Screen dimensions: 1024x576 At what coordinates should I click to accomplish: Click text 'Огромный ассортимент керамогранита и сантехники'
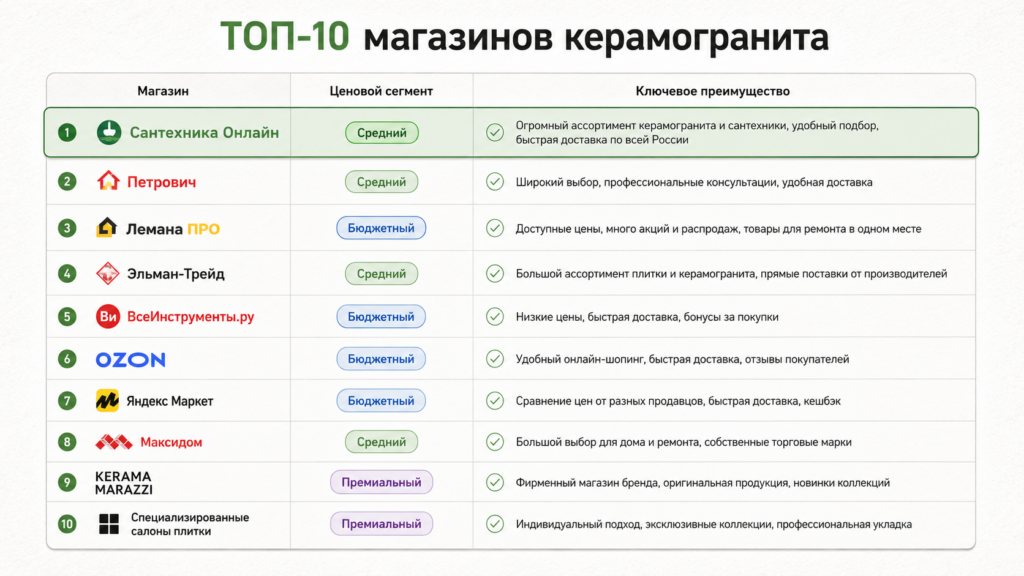(650, 125)
